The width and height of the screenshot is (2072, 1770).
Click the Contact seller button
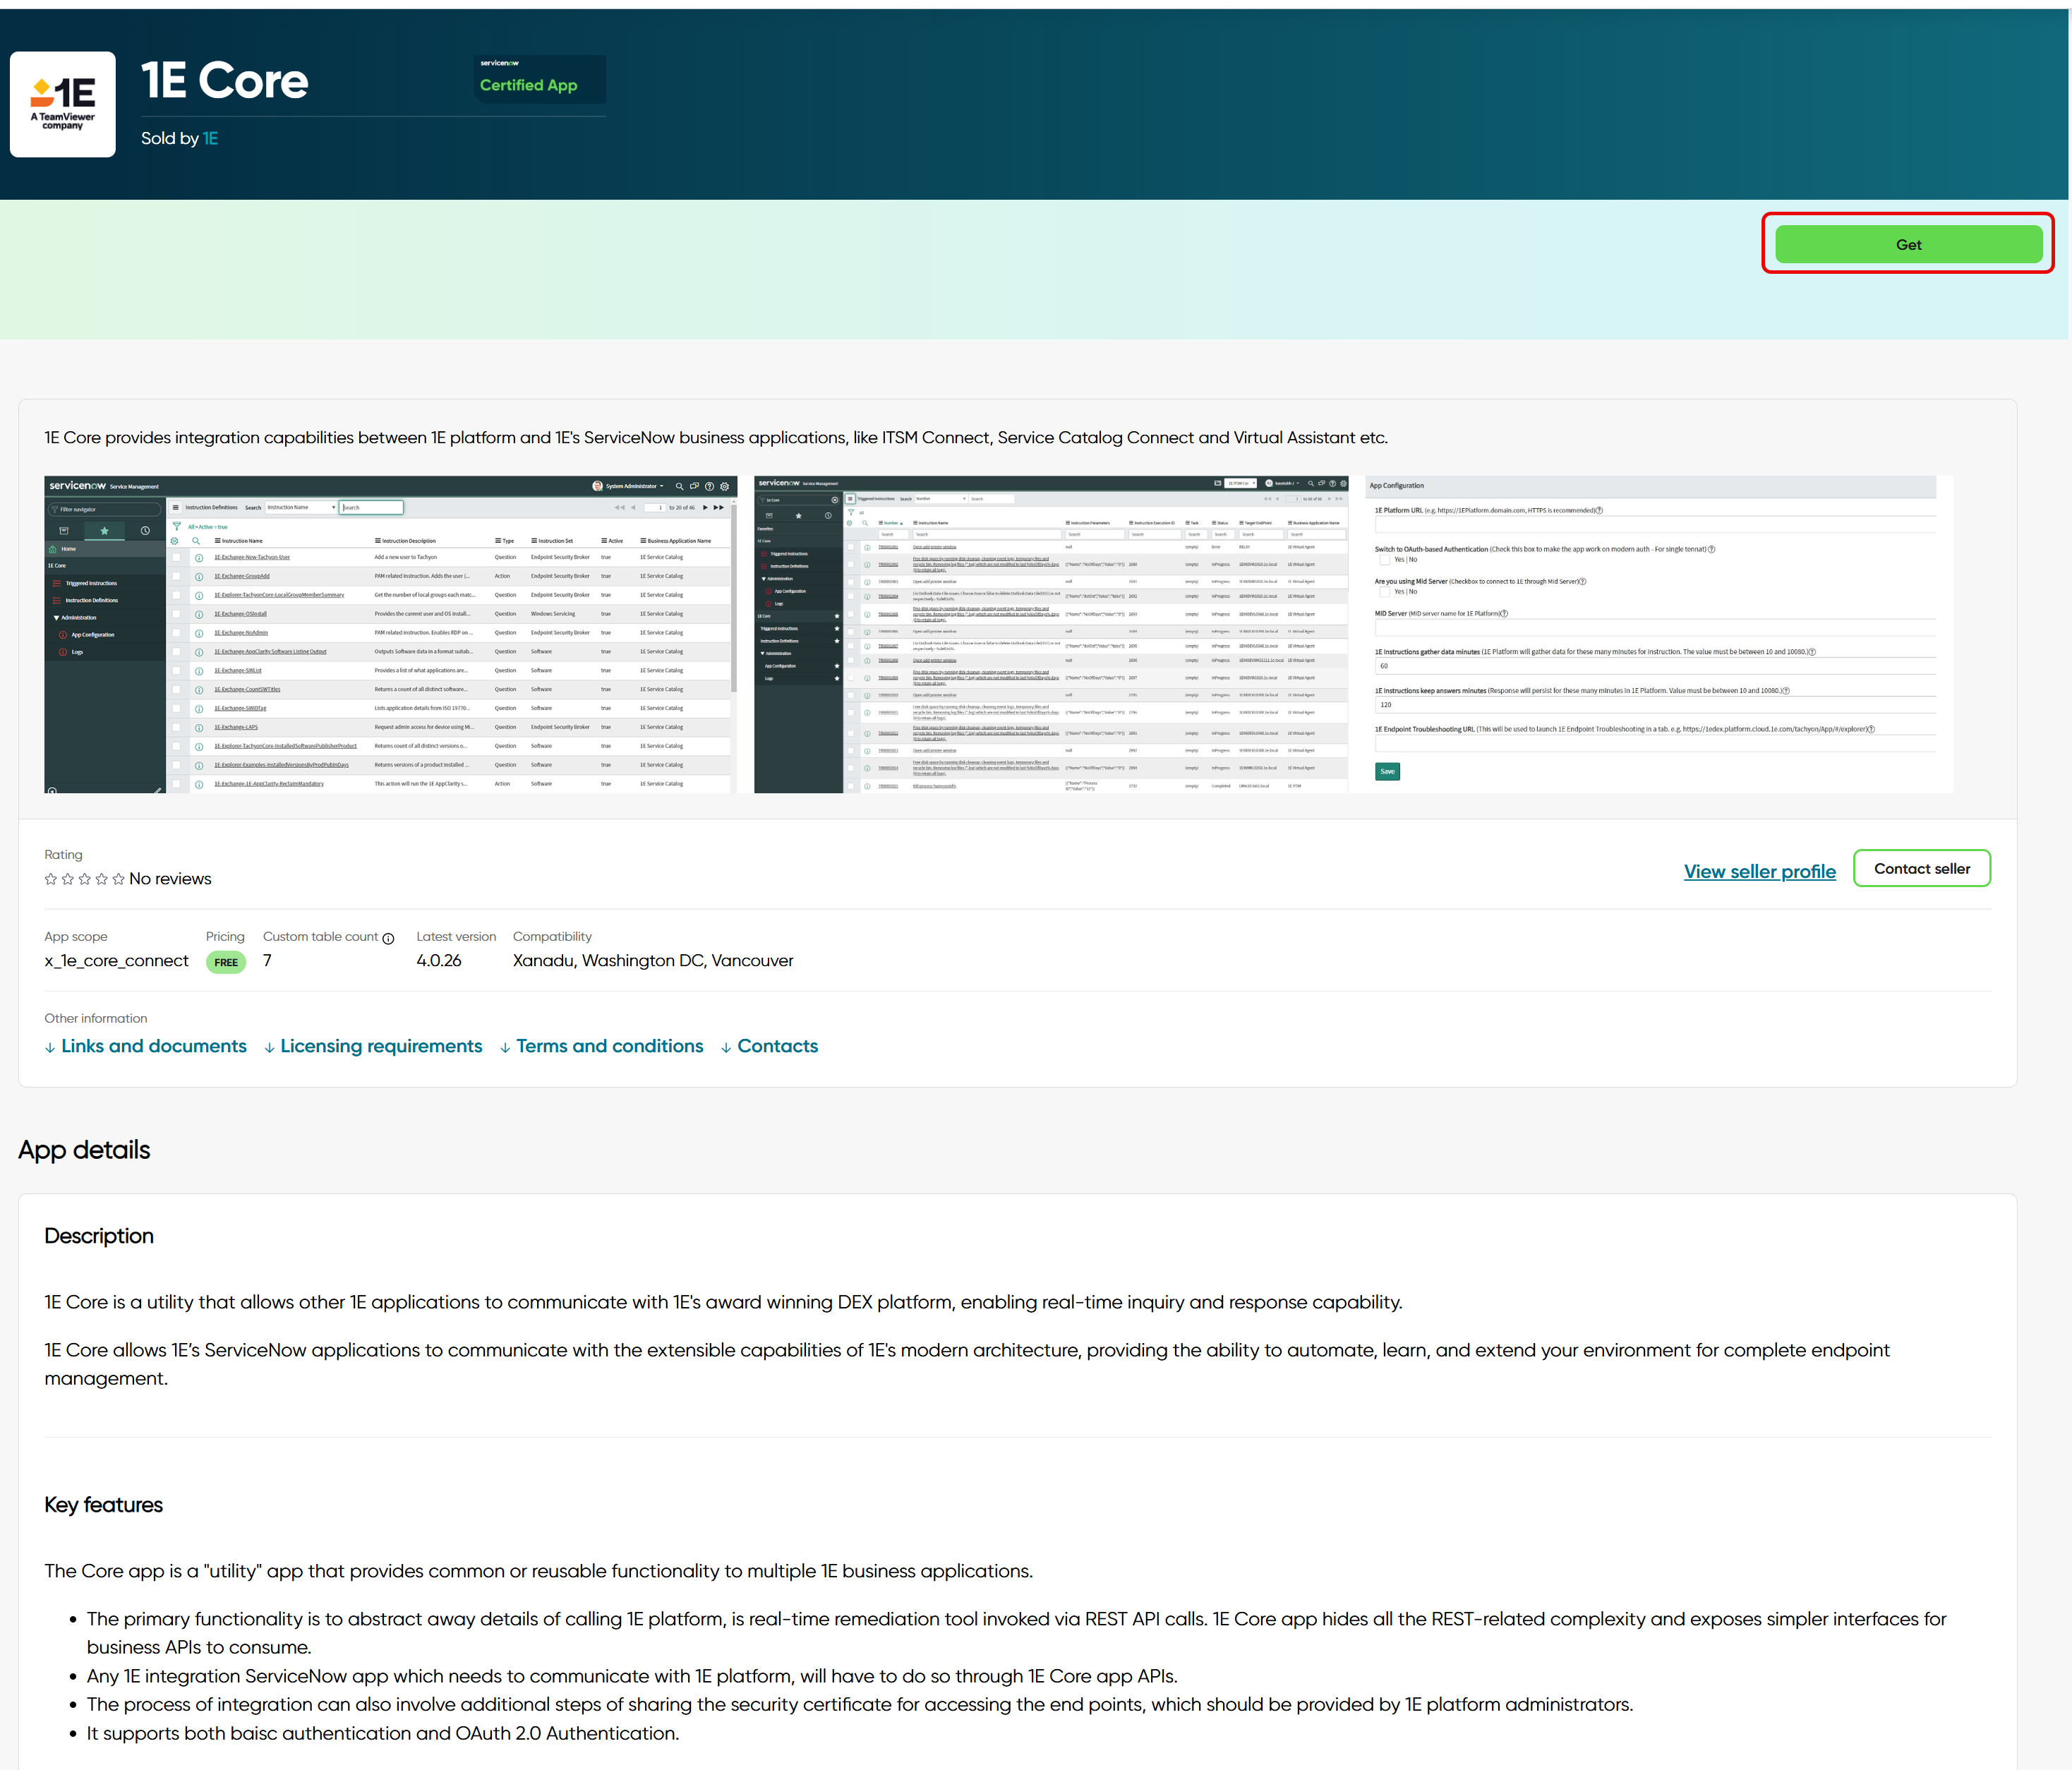tap(1921, 868)
